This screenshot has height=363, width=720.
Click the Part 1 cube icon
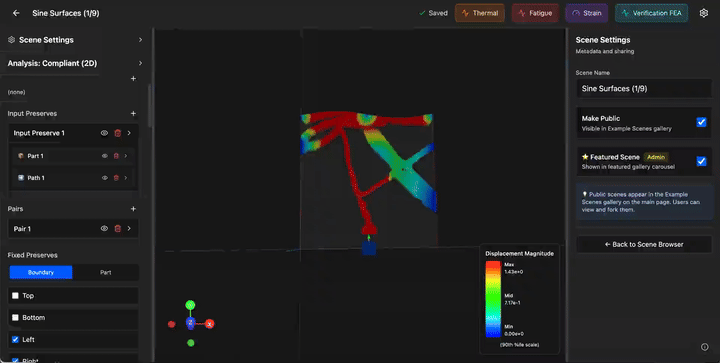click(21, 156)
